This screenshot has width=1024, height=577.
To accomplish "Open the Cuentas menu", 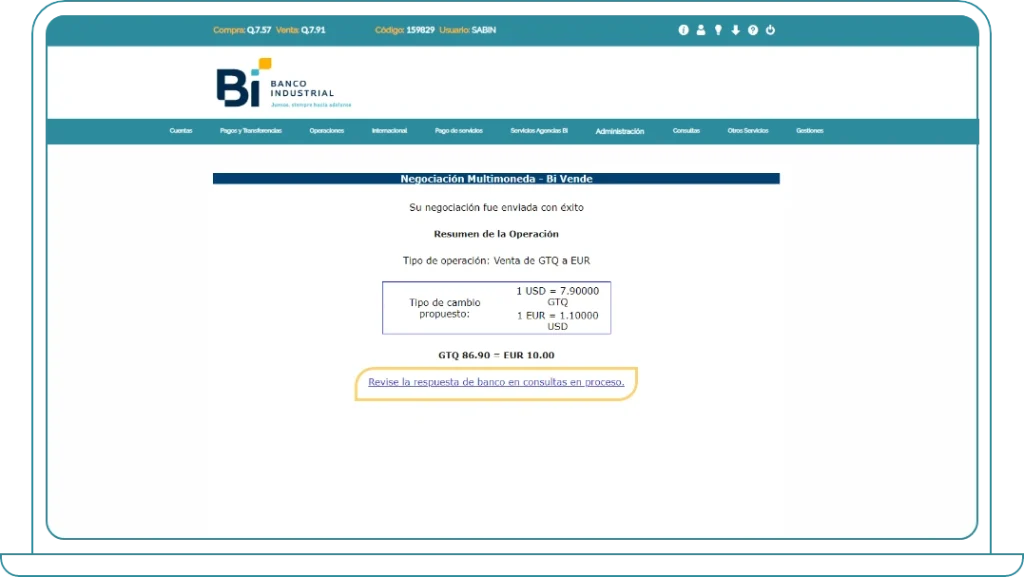I will (181, 131).
